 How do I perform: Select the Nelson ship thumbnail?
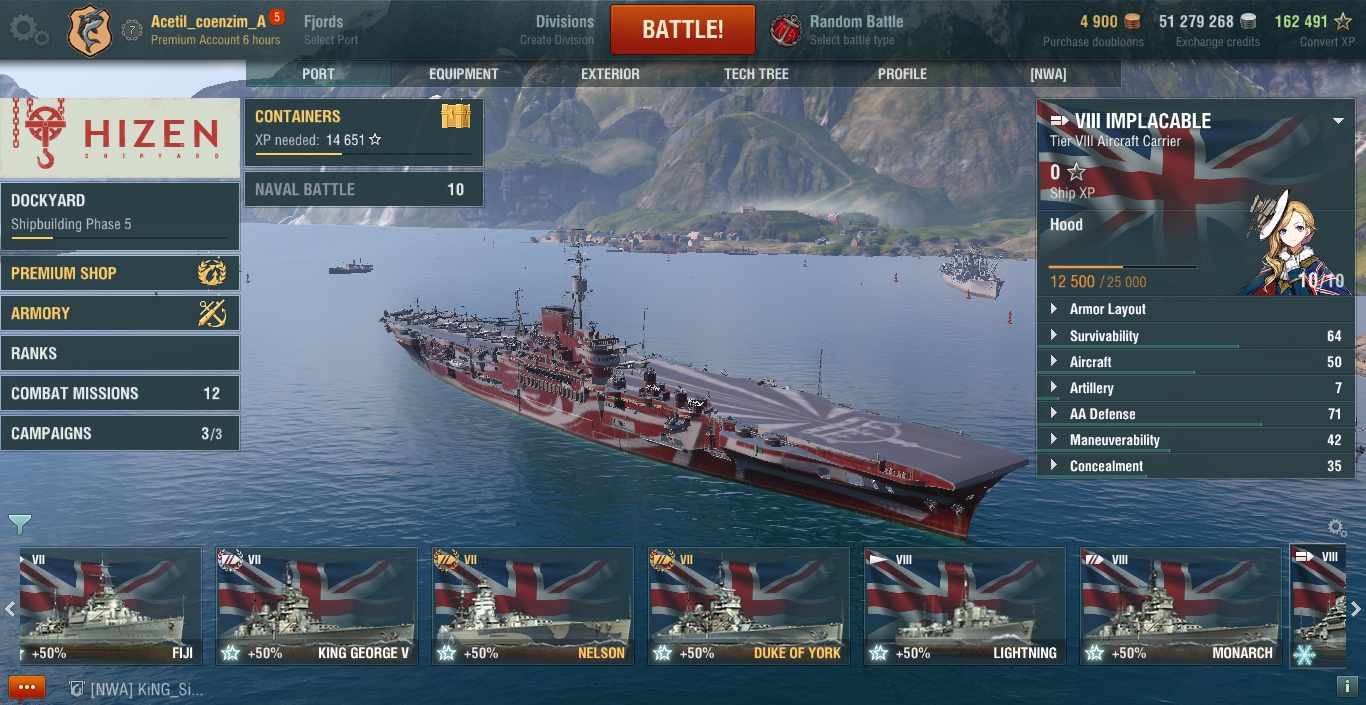click(x=532, y=607)
